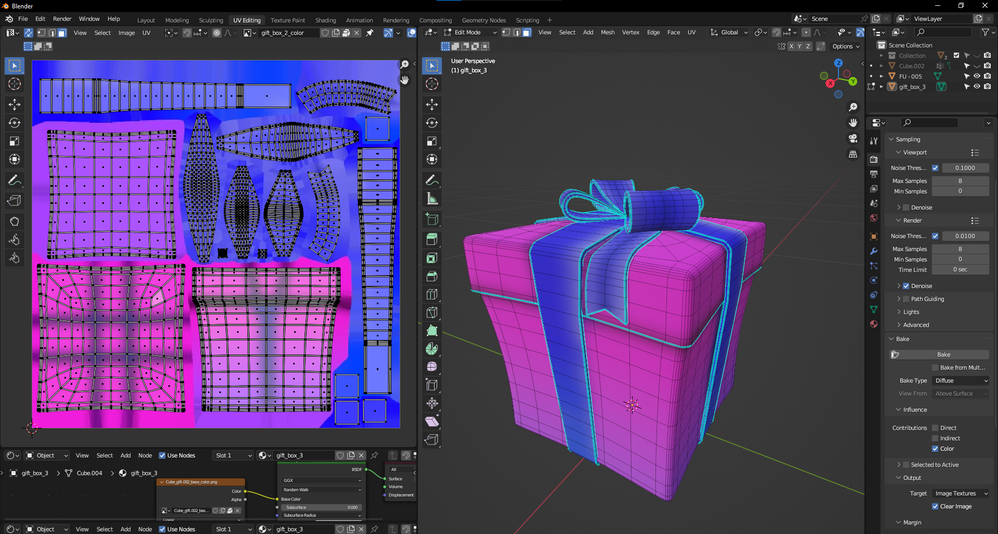Click the zoom magnifier icon in 3D viewport
The image size is (998, 534).
853,107
